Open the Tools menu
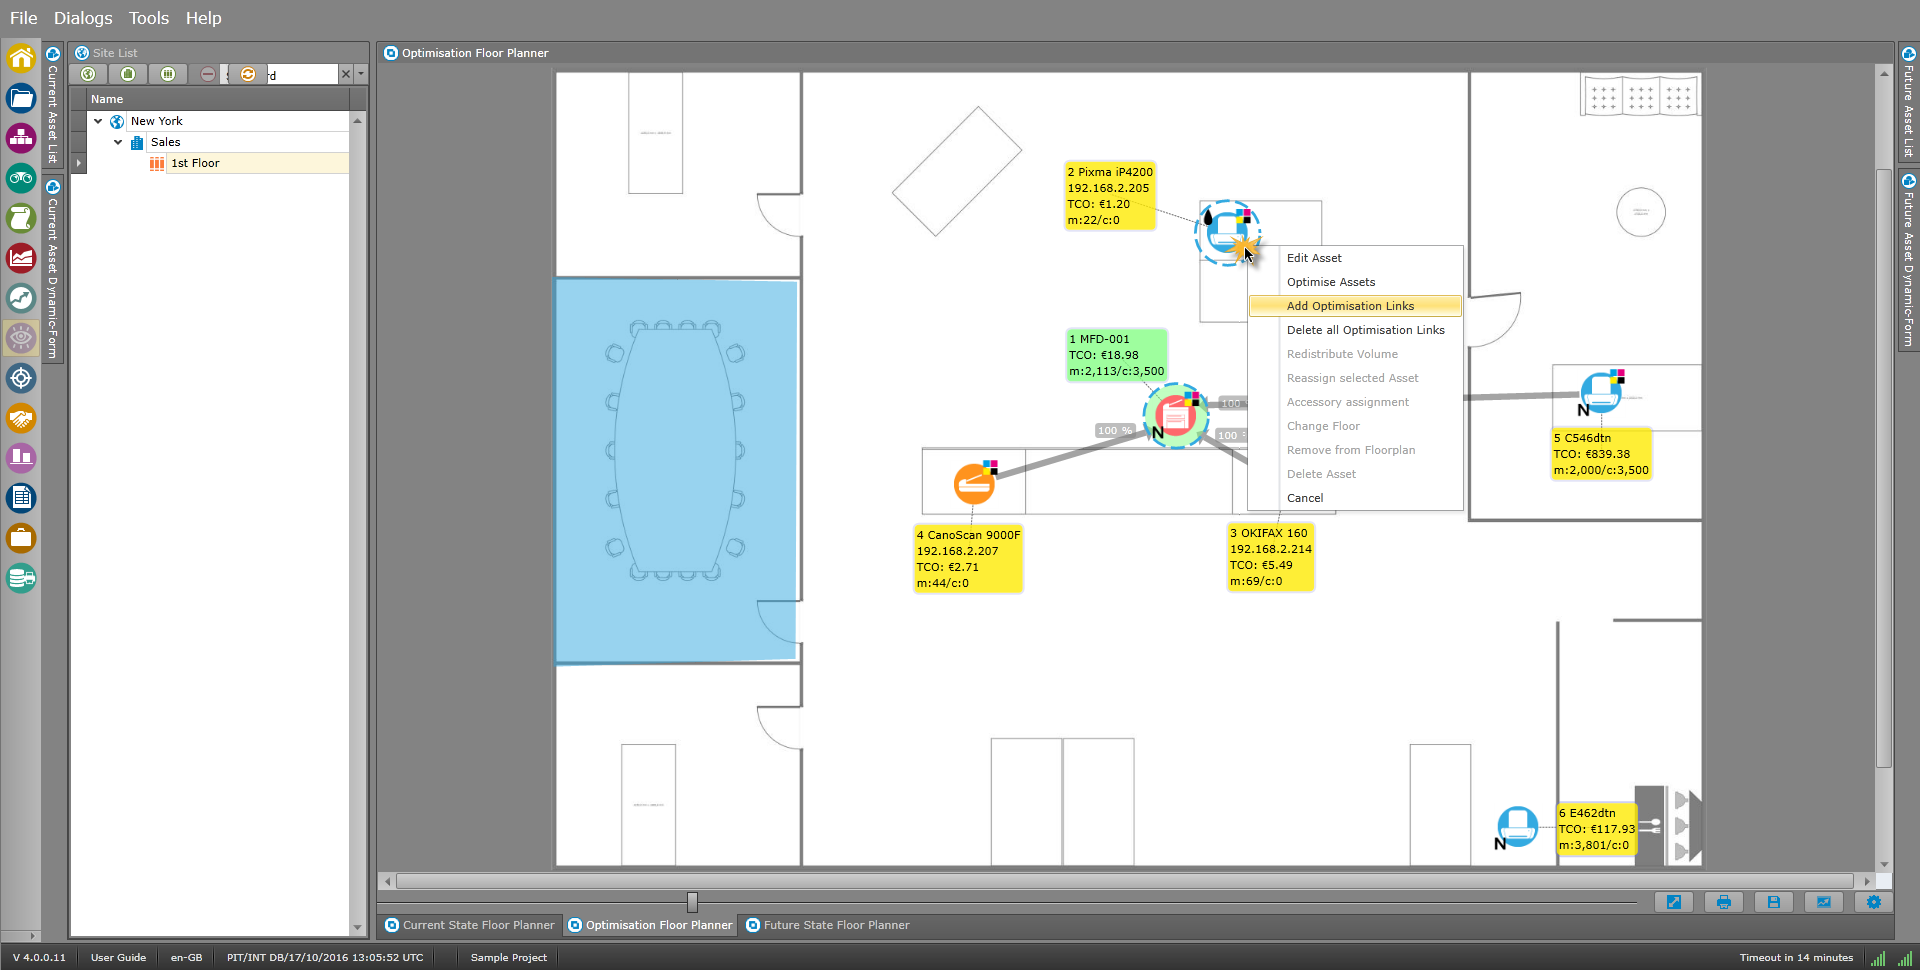The height and width of the screenshot is (970, 1920). [149, 18]
